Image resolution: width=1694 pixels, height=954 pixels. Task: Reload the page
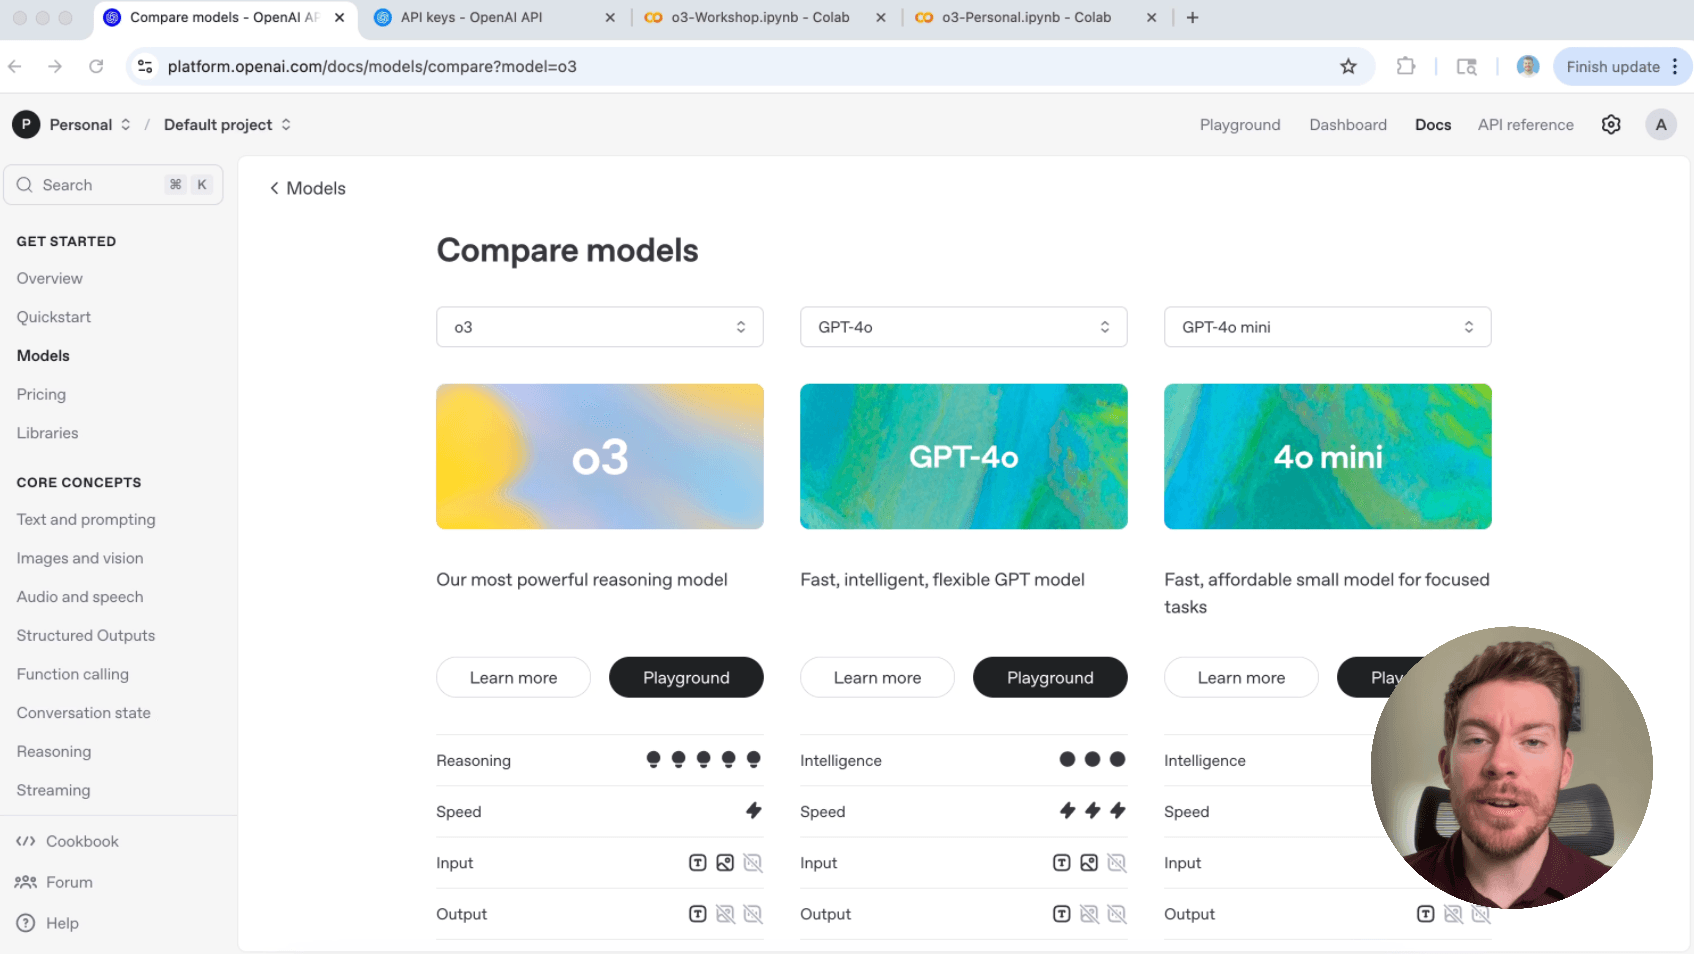(x=96, y=67)
